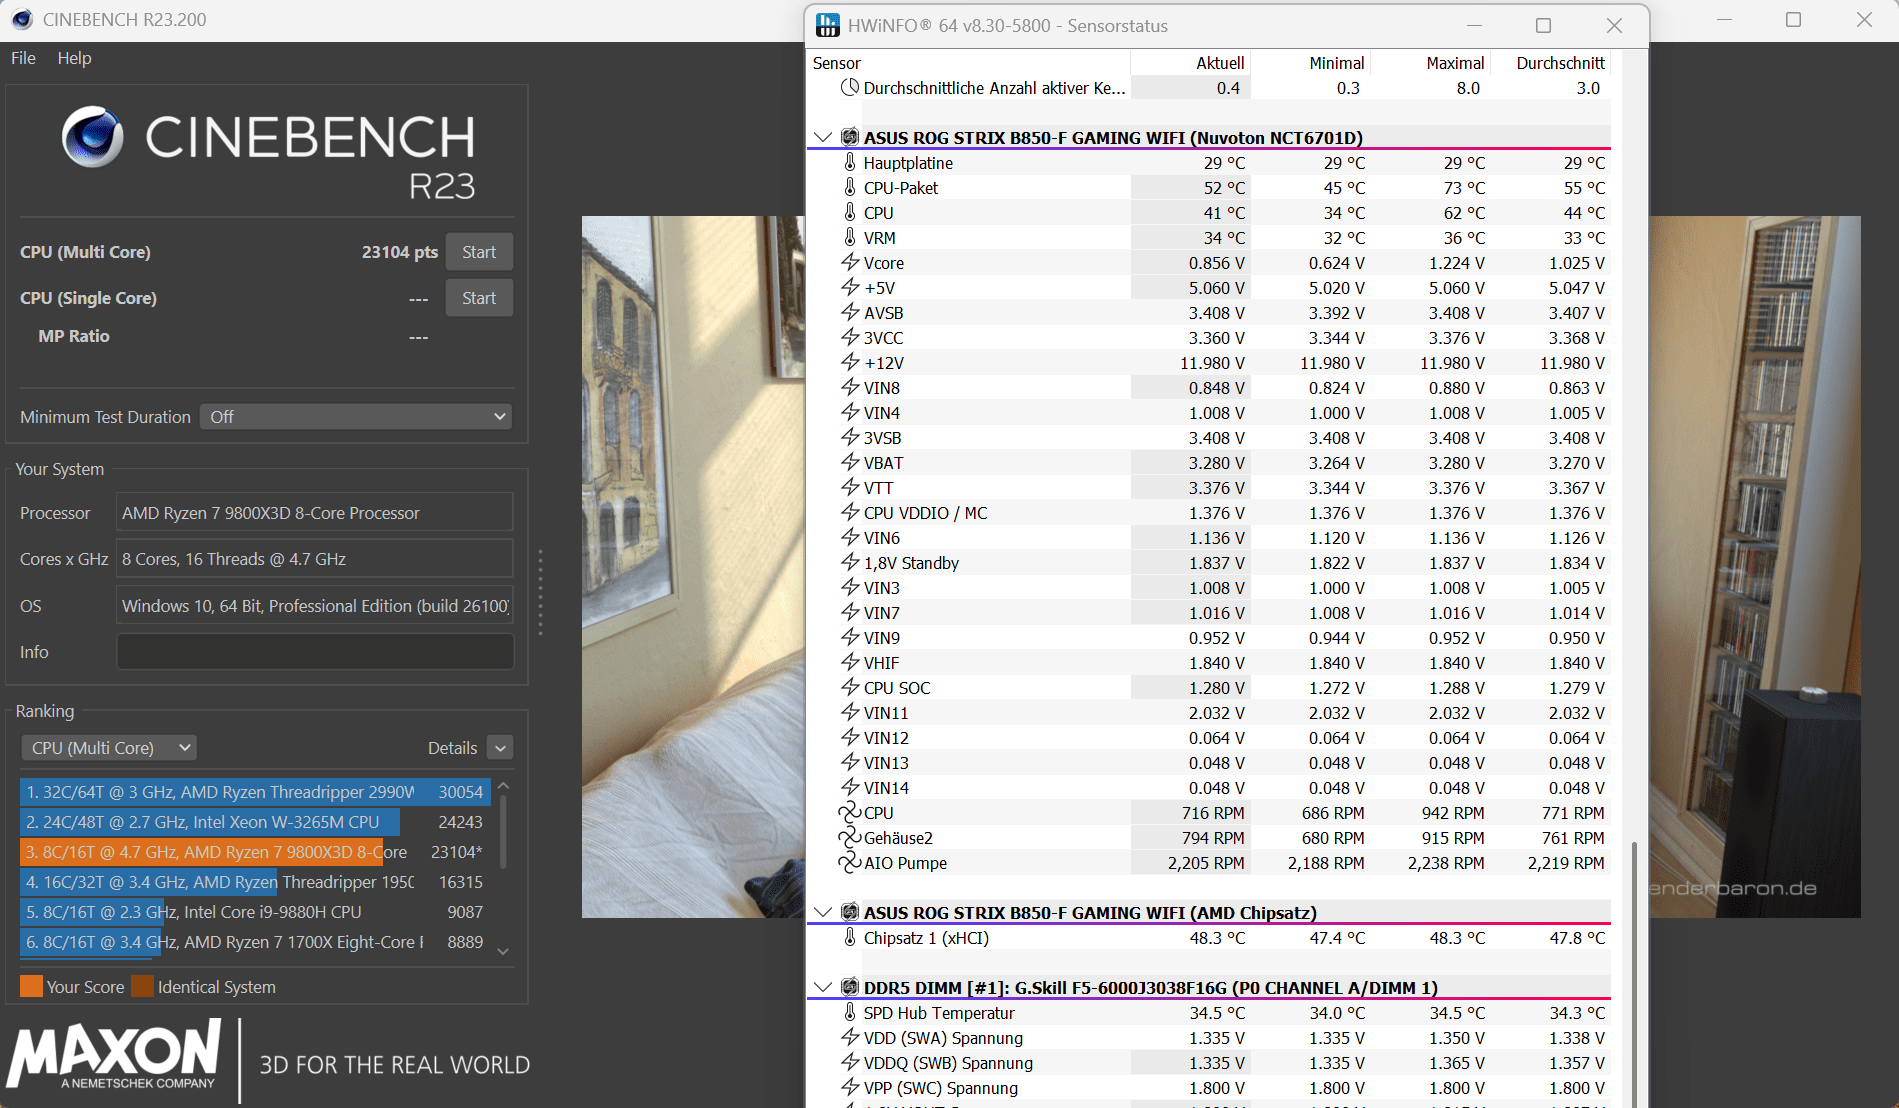This screenshot has height=1108, width=1899.
Task: Click the Sensor column header in HWiNFO
Action: point(968,63)
